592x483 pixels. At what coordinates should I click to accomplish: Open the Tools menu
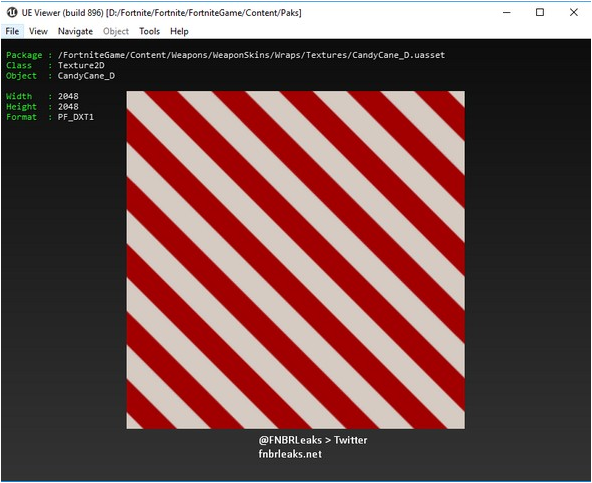click(150, 31)
